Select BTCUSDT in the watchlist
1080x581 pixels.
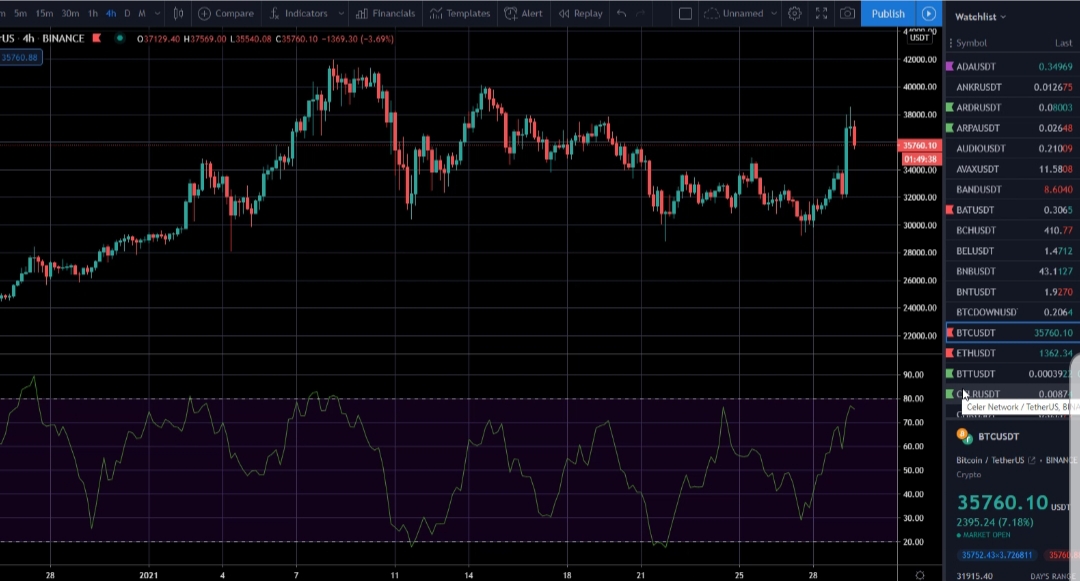point(1012,332)
